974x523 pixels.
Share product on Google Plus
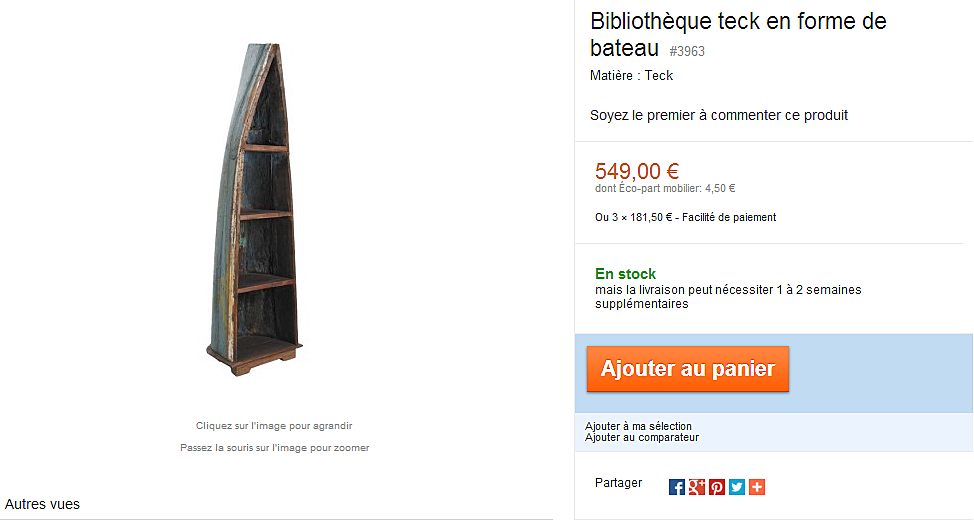pos(696,487)
